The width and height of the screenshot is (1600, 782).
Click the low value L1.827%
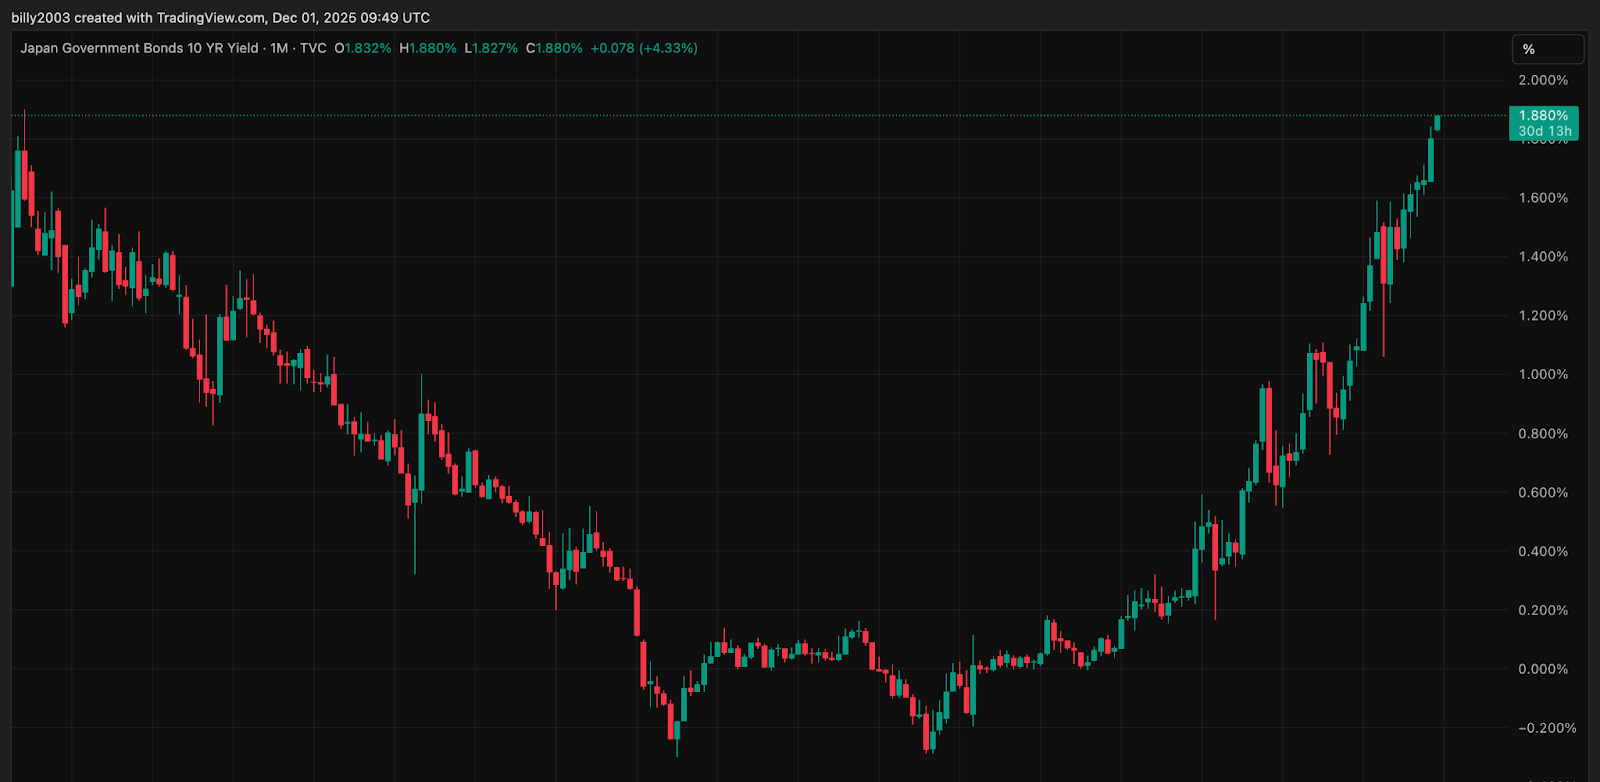[491, 48]
